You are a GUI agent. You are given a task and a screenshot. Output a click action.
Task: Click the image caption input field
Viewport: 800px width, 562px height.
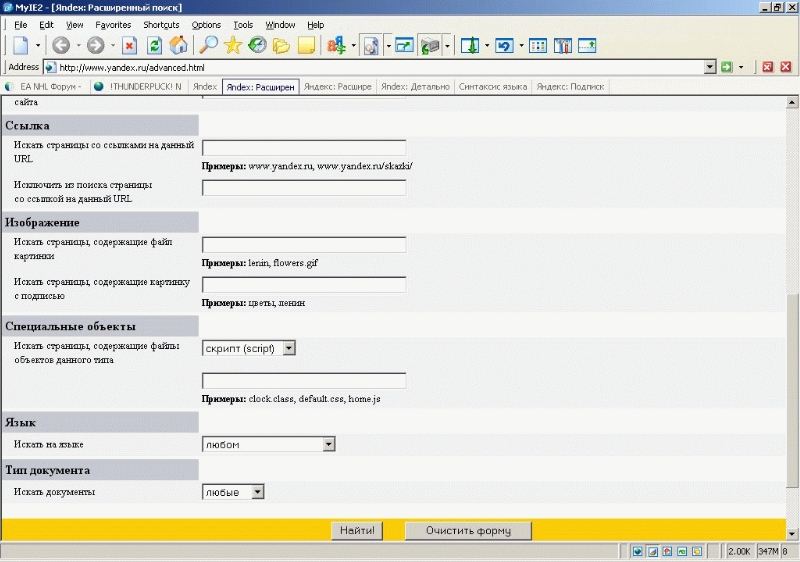coord(304,284)
